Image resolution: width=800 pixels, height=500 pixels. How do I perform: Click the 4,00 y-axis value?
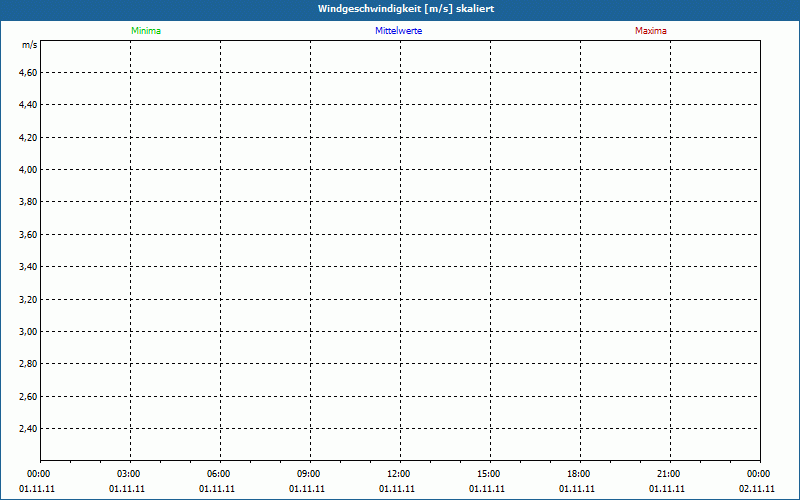[x=28, y=169]
